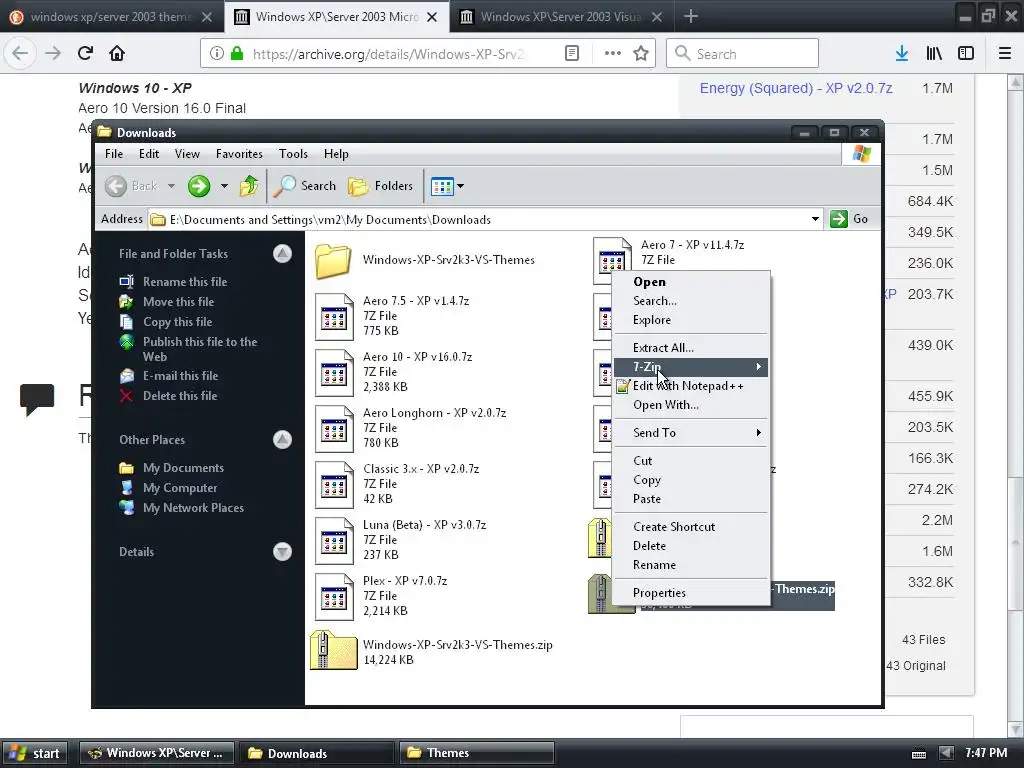Screen dimensions: 1024x768
Task: Collapse Other Places panel
Action: 282,440
